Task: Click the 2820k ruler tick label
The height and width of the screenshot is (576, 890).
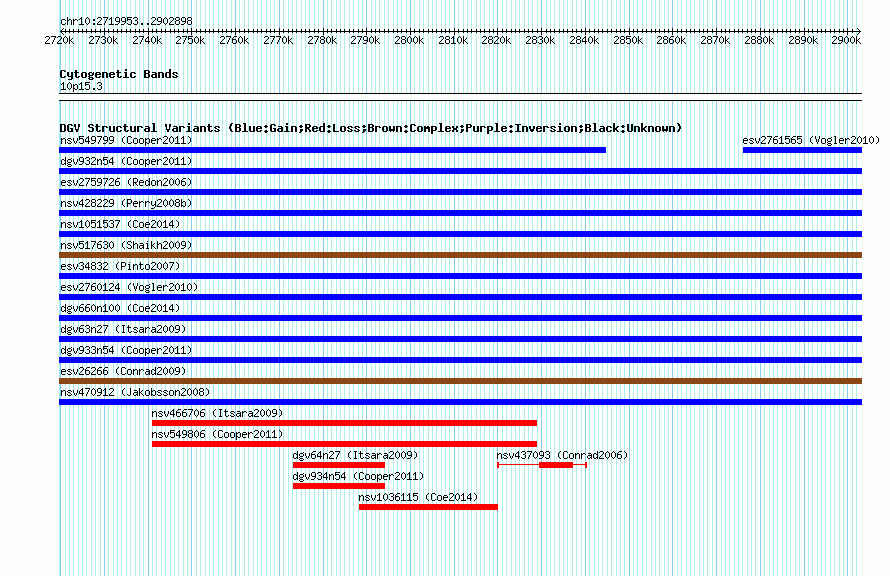Action: (x=496, y=40)
